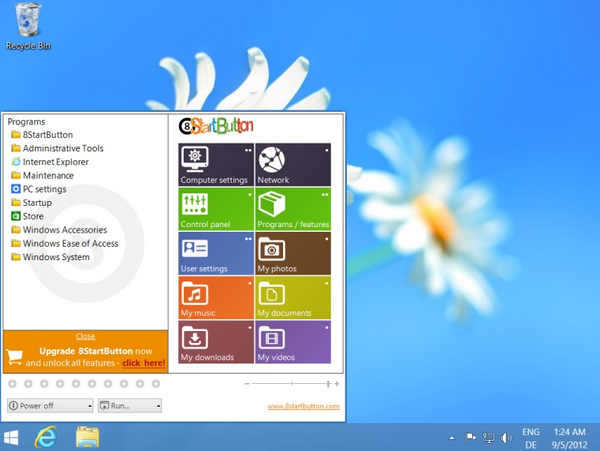Open the My videos tile
Viewport: 600px width, 451px height.
pyautogui.click(x=293, y=342)
